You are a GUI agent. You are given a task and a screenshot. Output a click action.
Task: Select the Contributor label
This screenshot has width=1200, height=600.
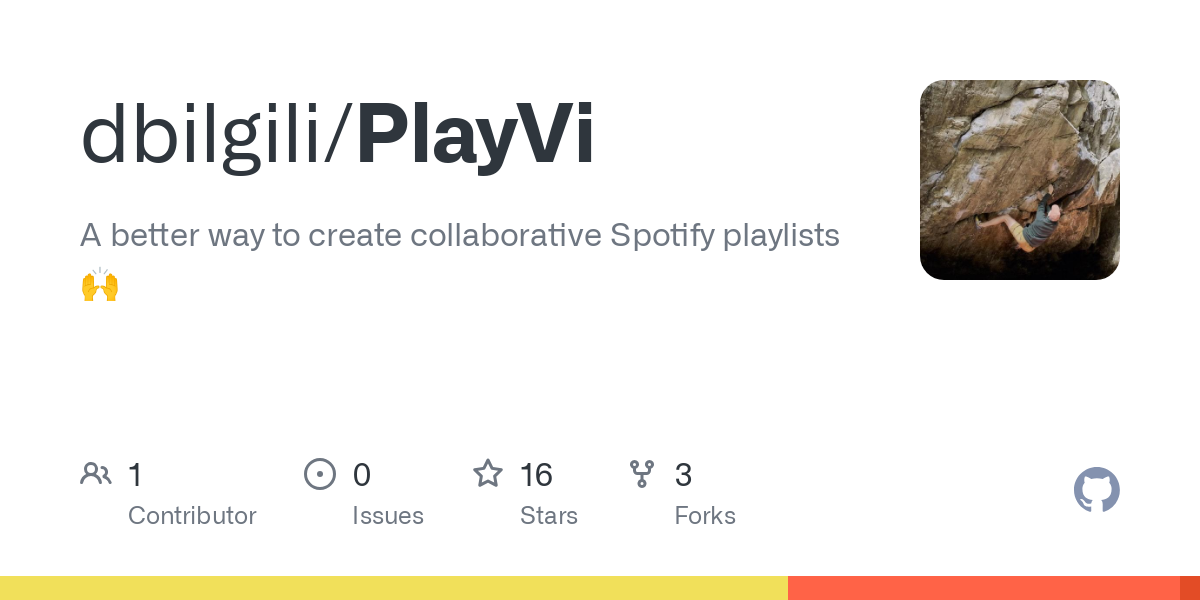pos(192,516)
